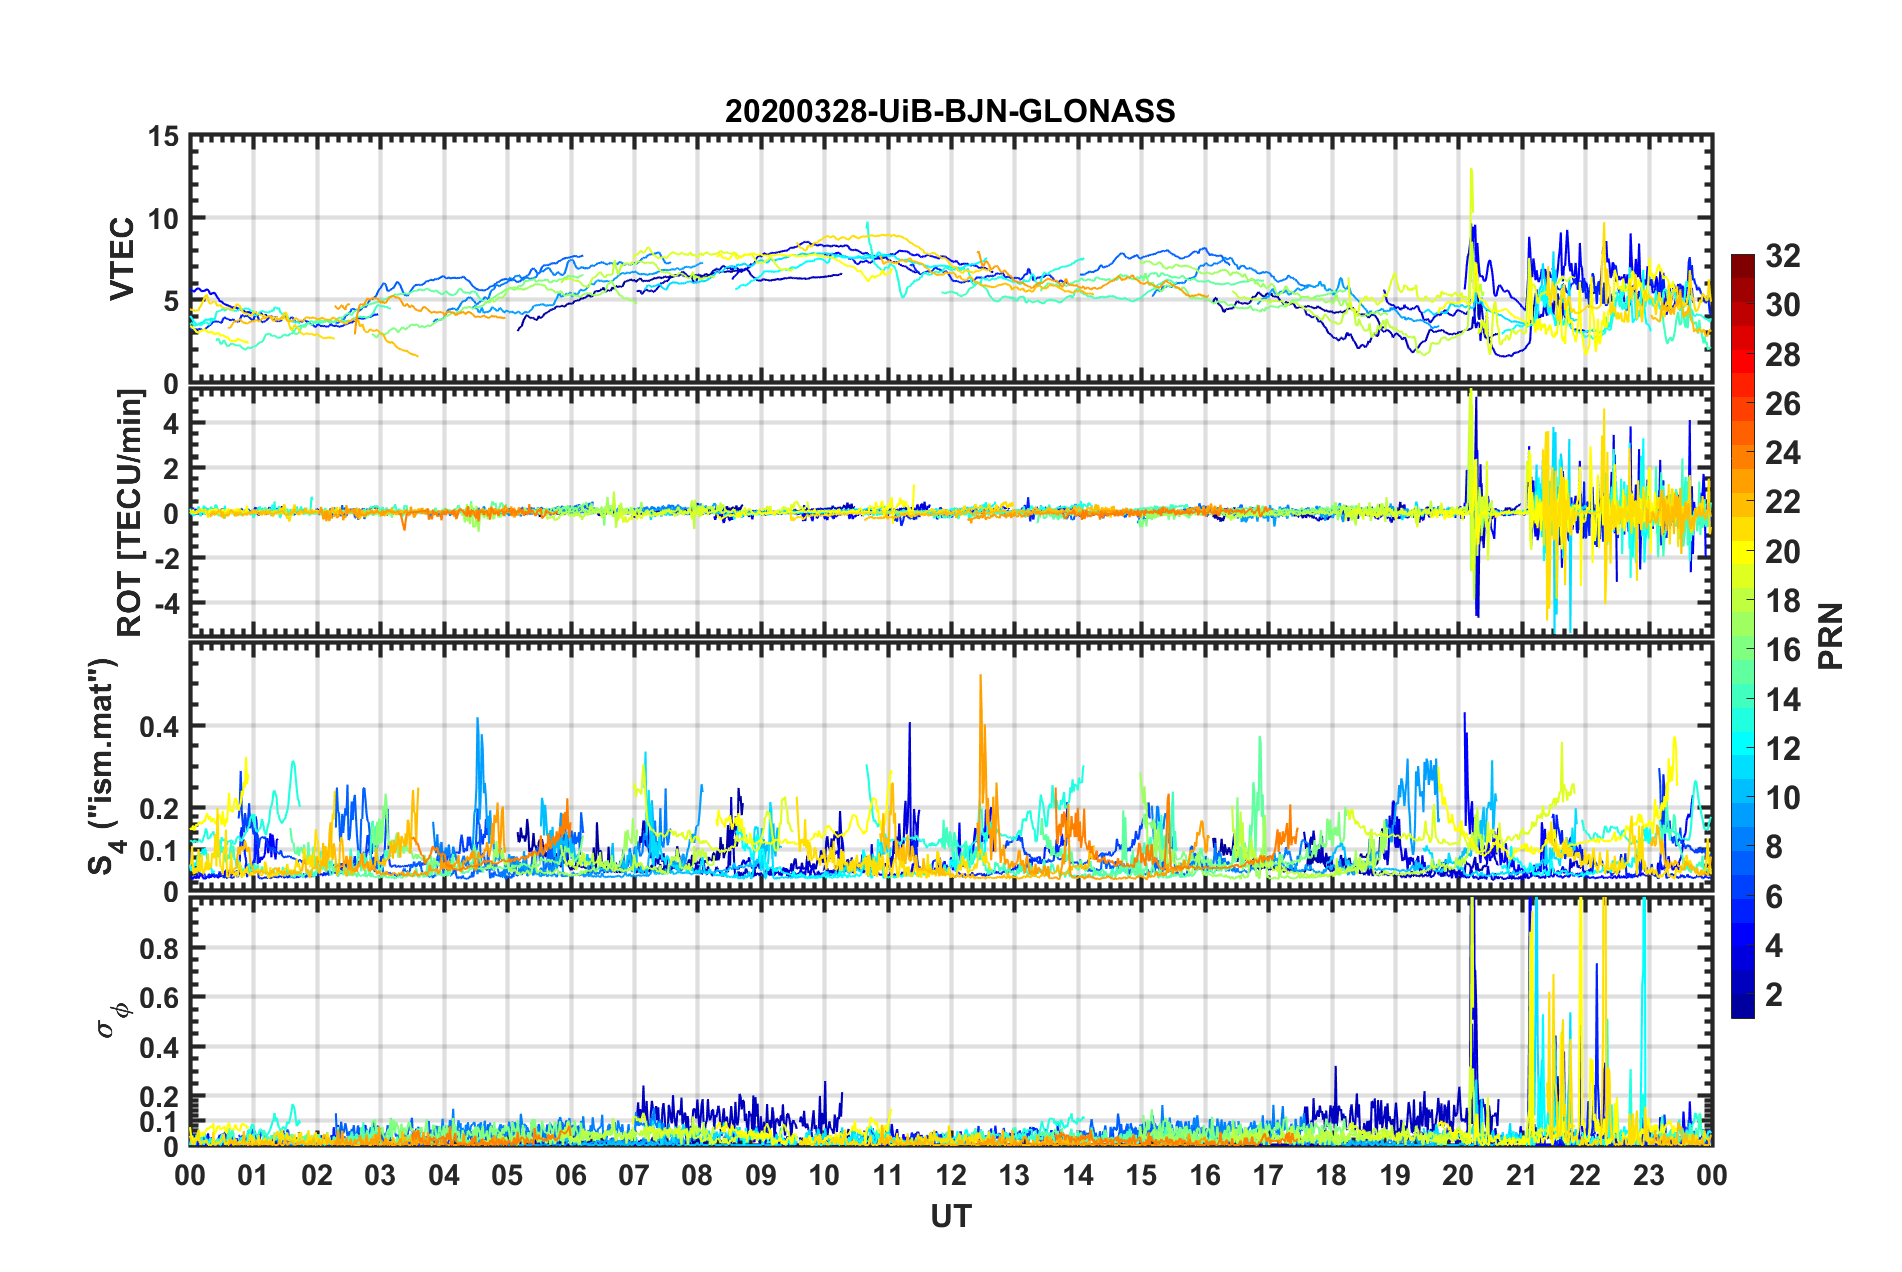Click the colorbar tick label 26
This screenshot has height=1272, width=1902.
(x=1783, y=404)
